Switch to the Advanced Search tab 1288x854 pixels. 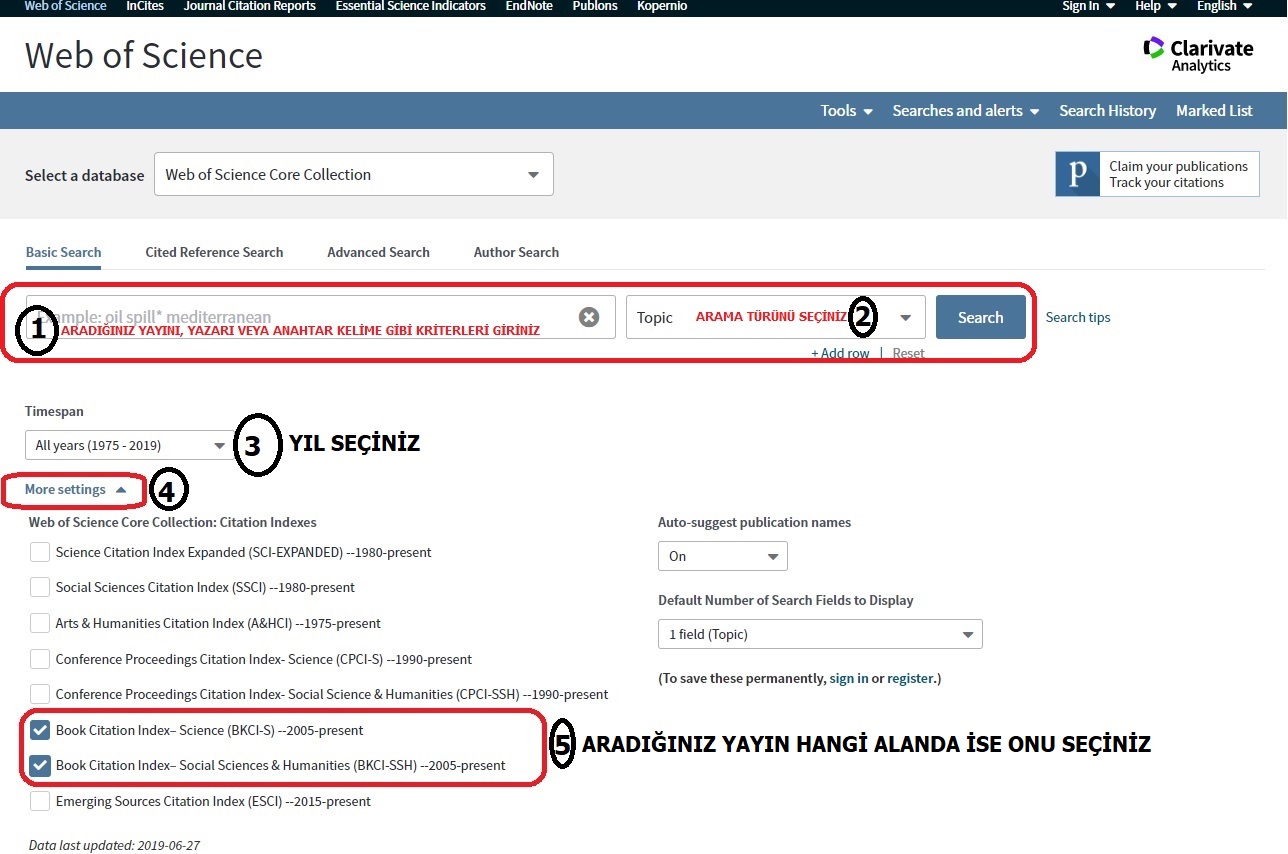(x=378, y=252)
